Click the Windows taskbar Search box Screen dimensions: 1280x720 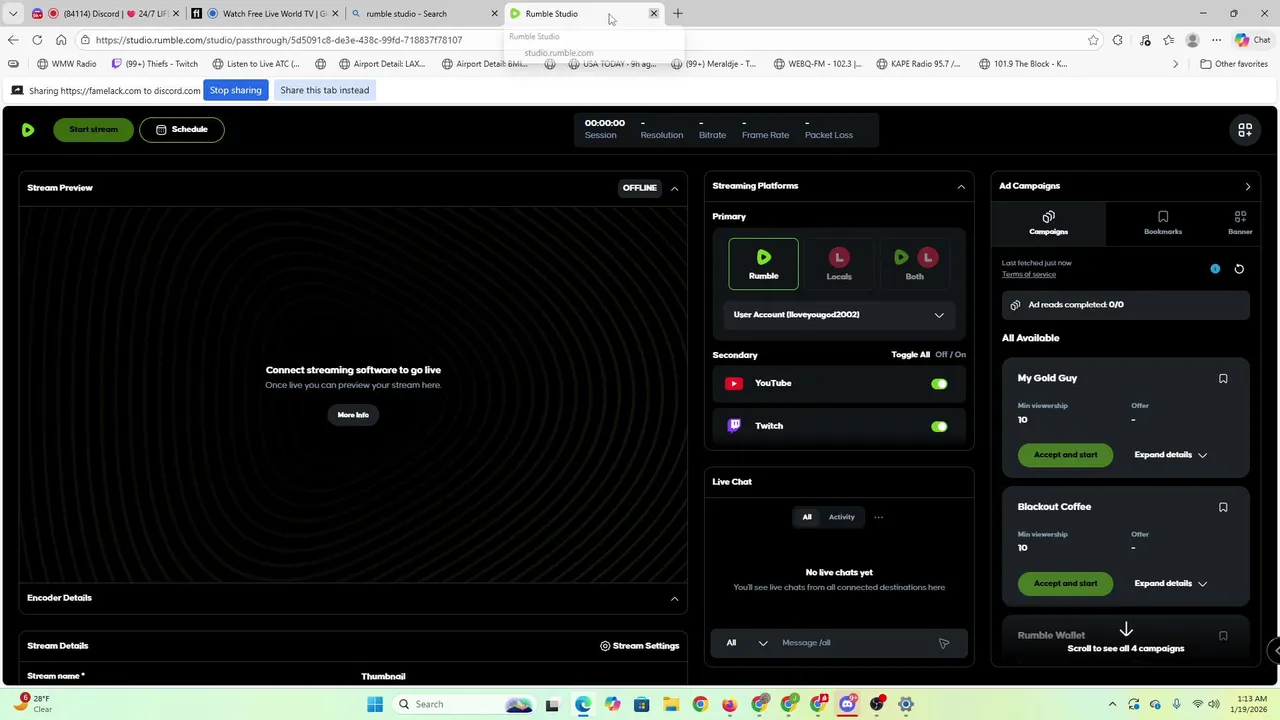(x=464, y=704)
